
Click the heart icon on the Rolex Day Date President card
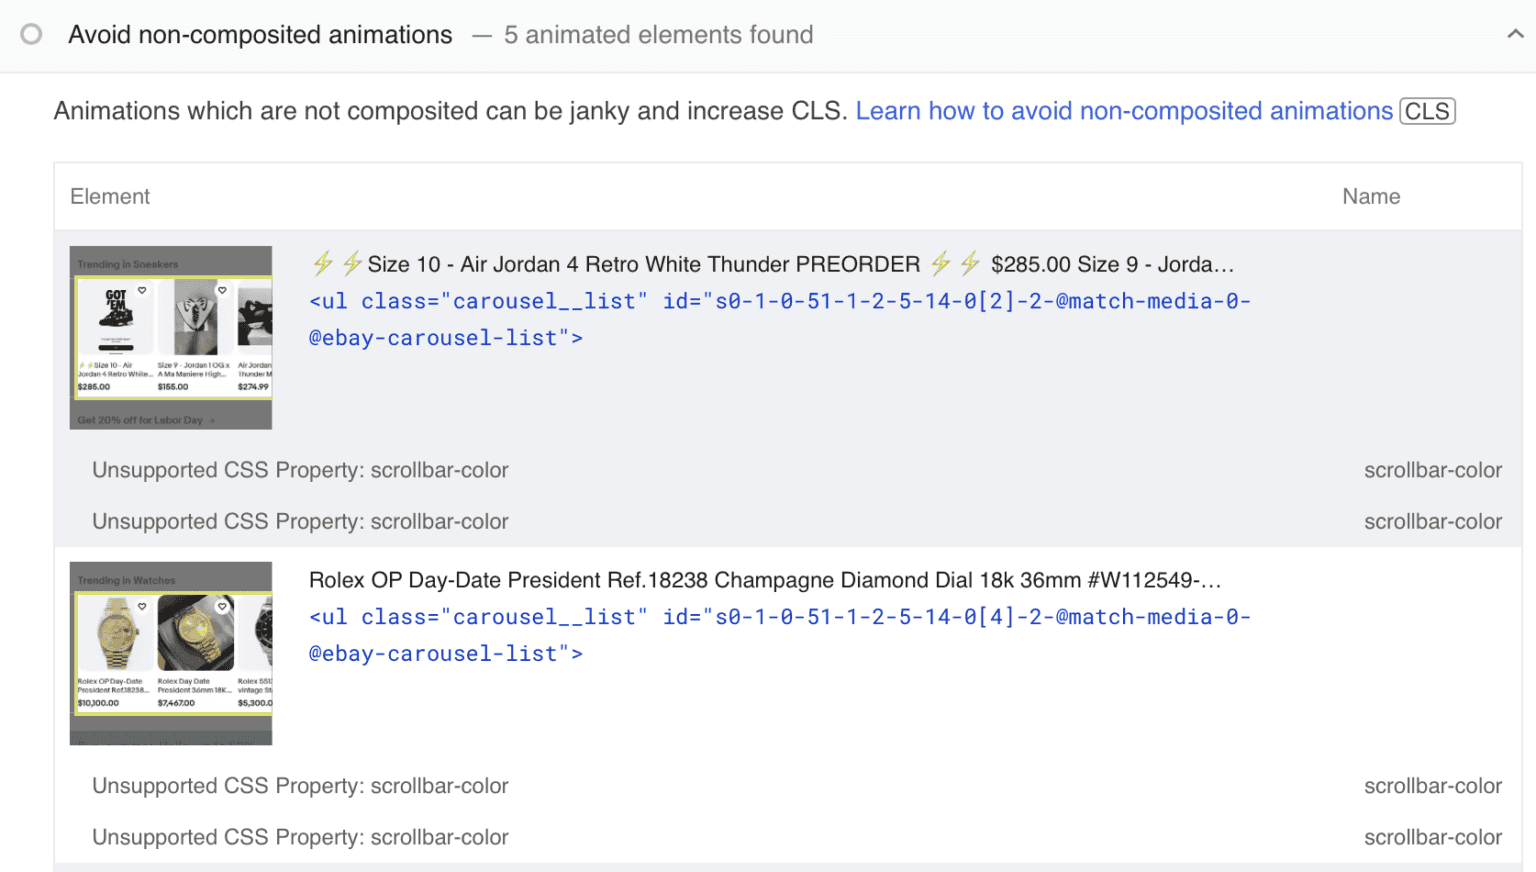pos(222,606)
